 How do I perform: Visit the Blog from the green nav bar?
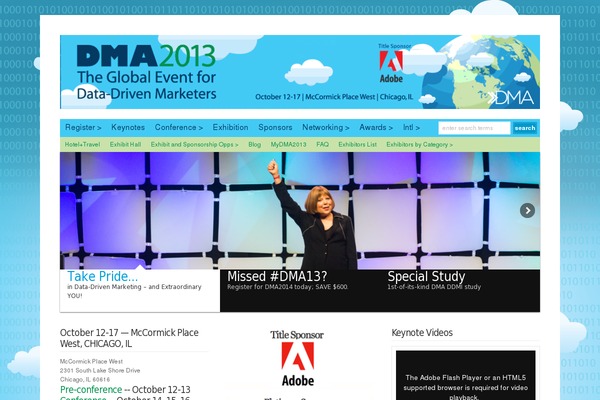point(254,145)
